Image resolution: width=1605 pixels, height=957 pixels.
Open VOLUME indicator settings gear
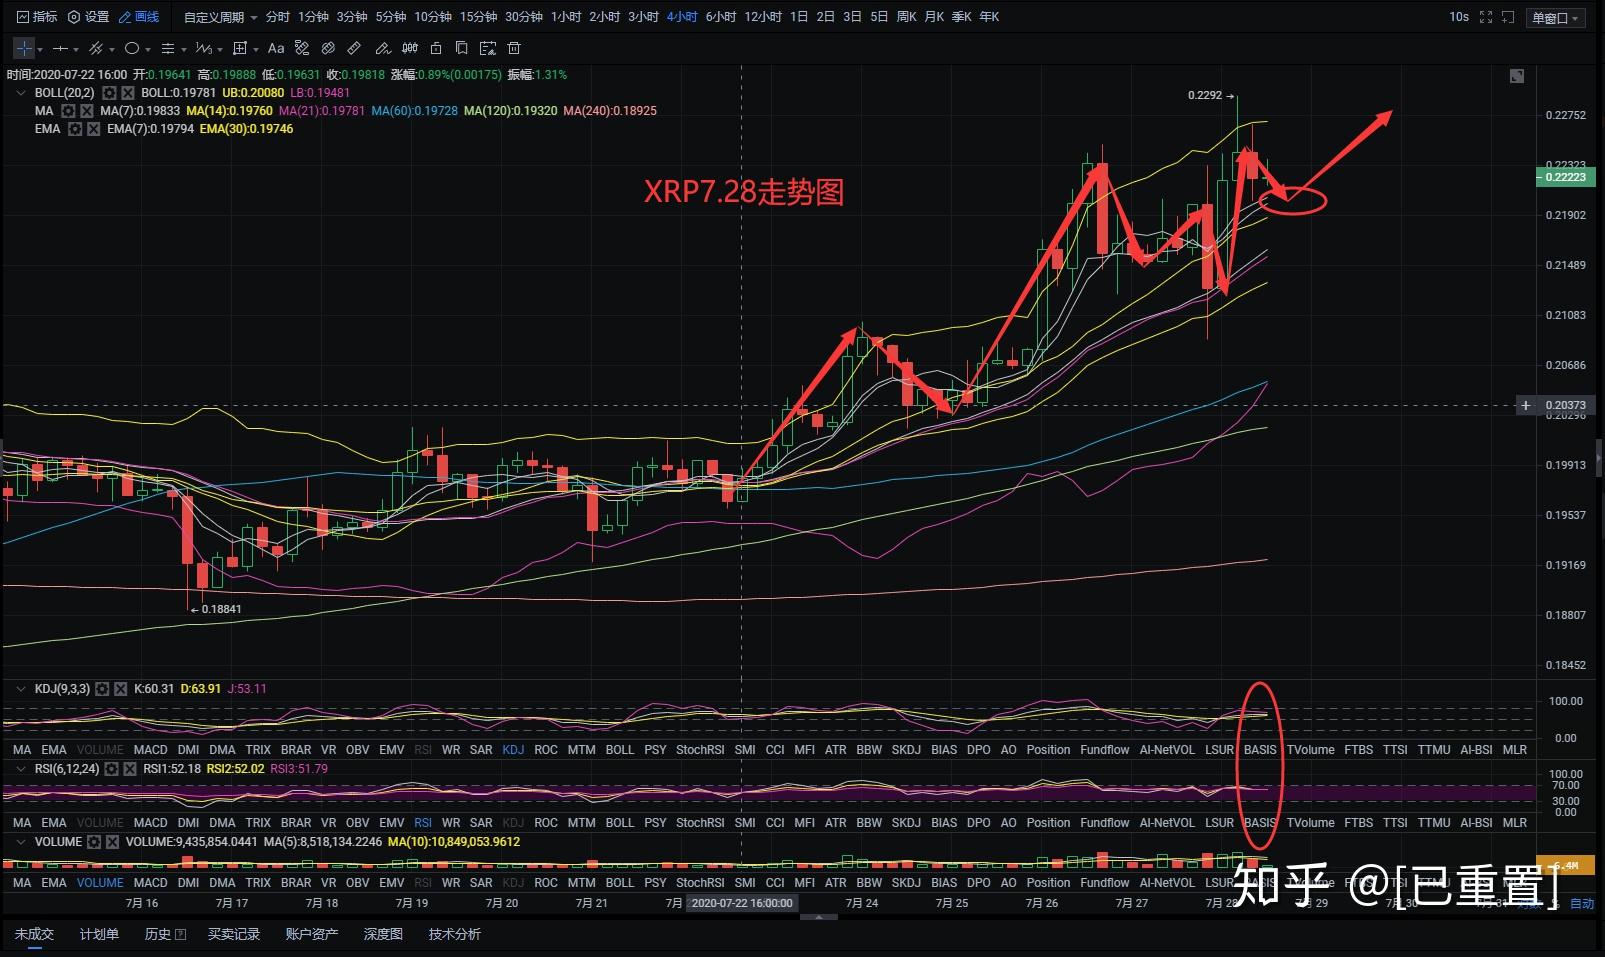[x=94, y=842]
